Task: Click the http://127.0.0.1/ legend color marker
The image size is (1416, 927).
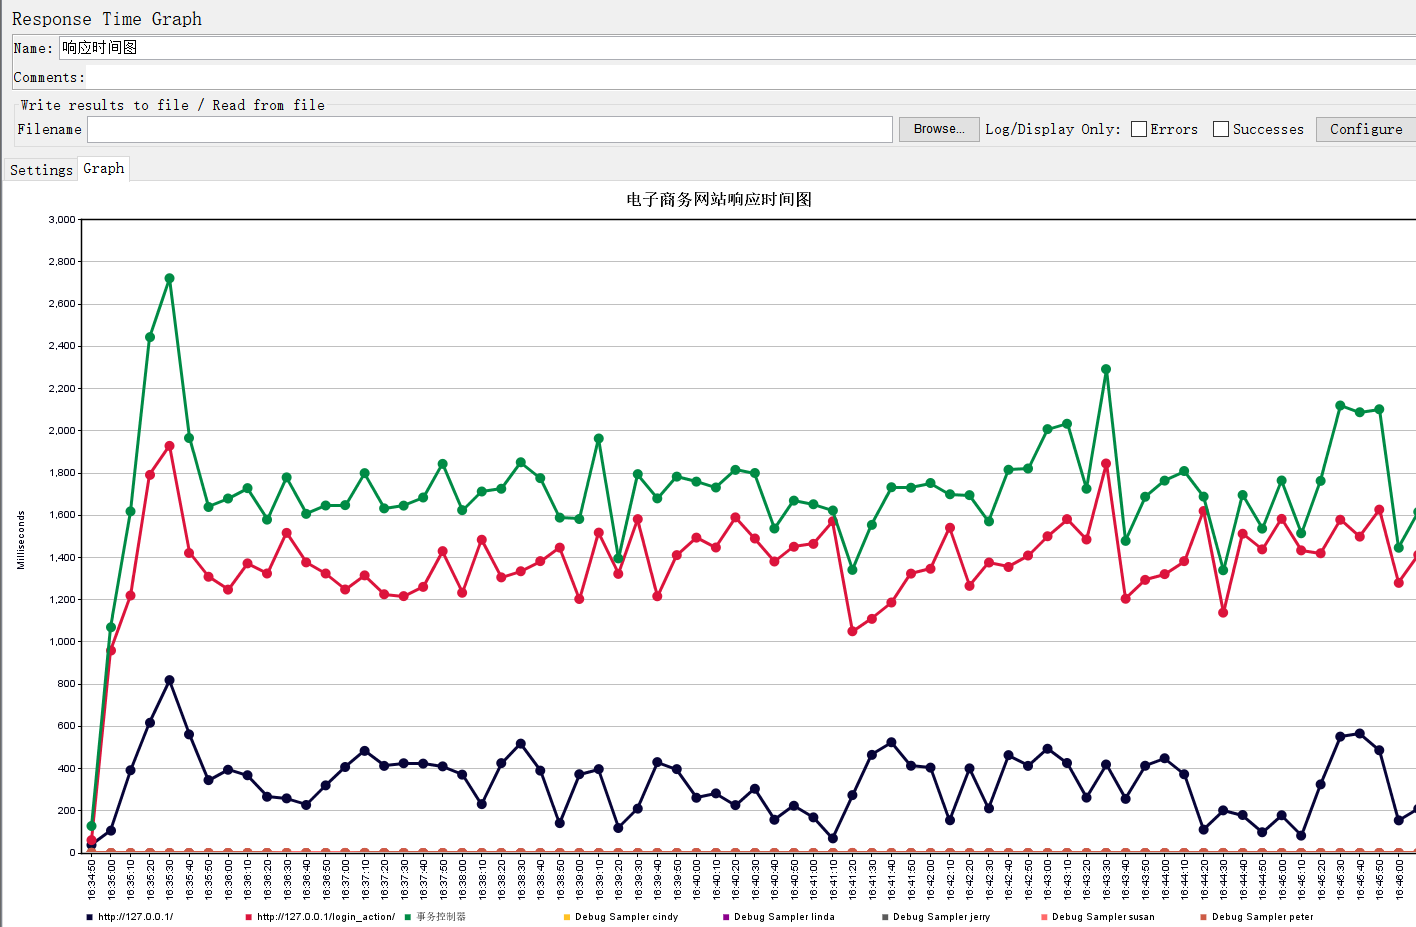Action: pyautogui.click(x=89, y=917)
